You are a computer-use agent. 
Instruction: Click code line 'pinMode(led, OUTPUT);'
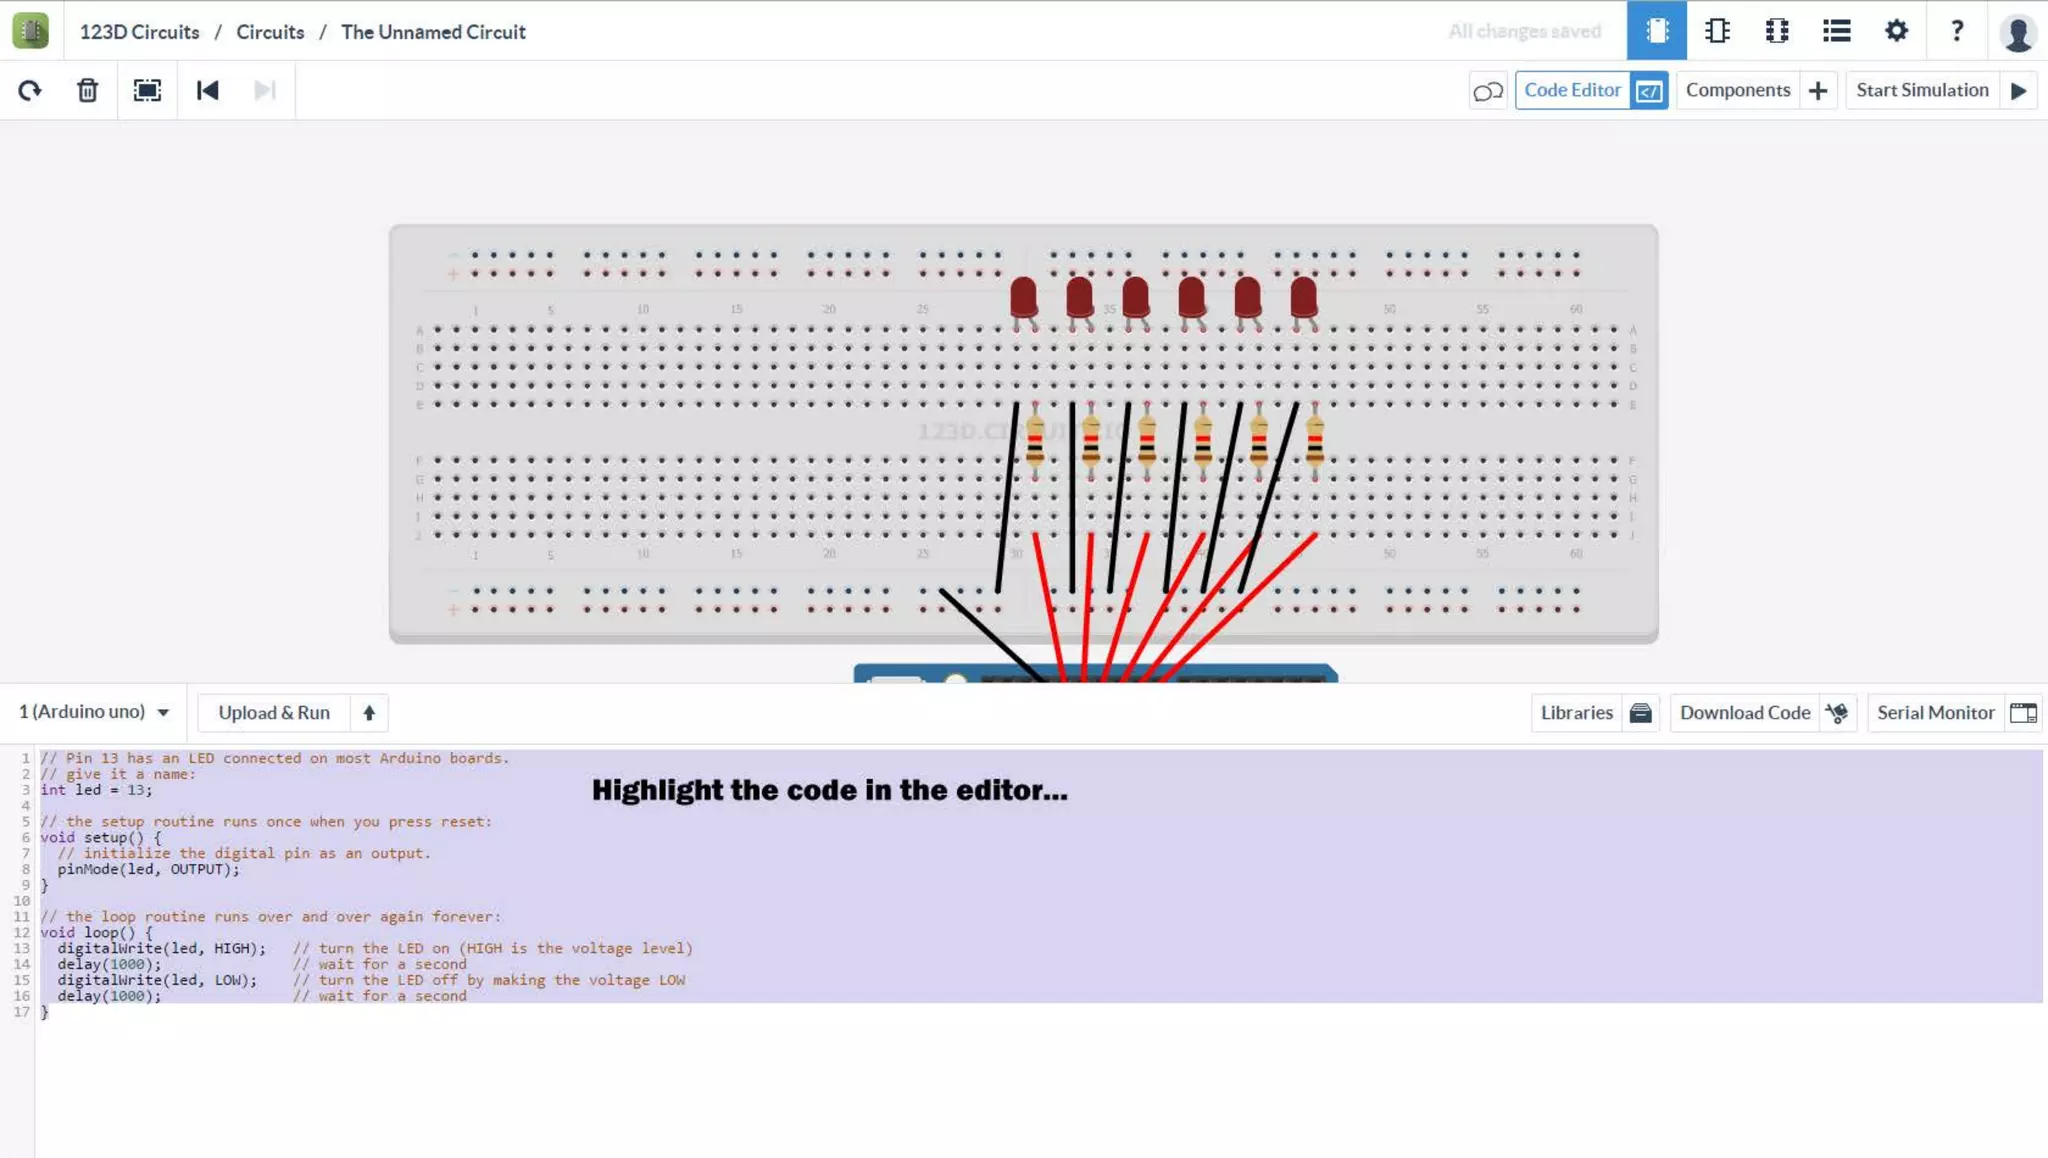148,869
